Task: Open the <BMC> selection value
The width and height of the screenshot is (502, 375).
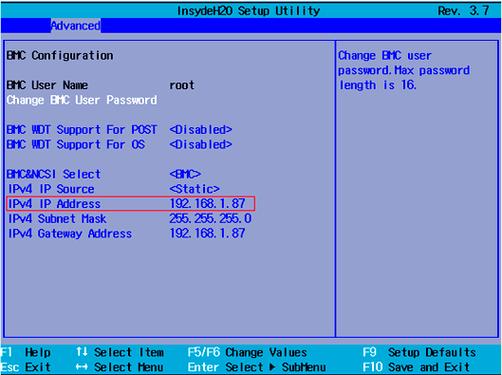Action: (185, 174)
